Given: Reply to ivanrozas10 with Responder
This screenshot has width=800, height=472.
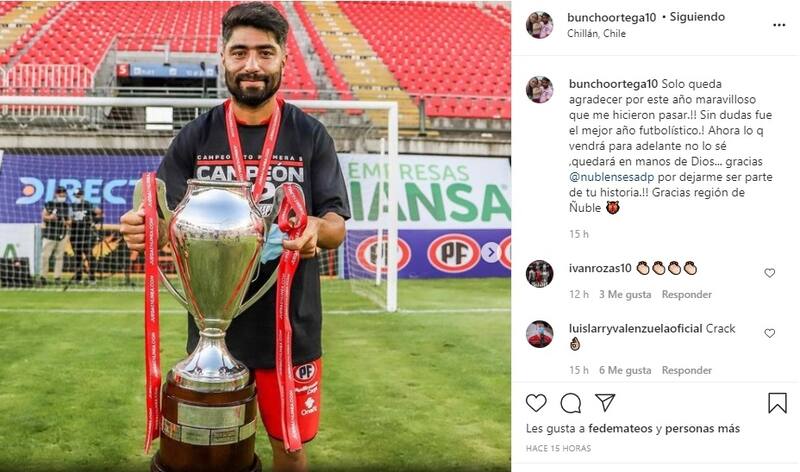Looking at the screenshot, I should (x=686, y=294).
